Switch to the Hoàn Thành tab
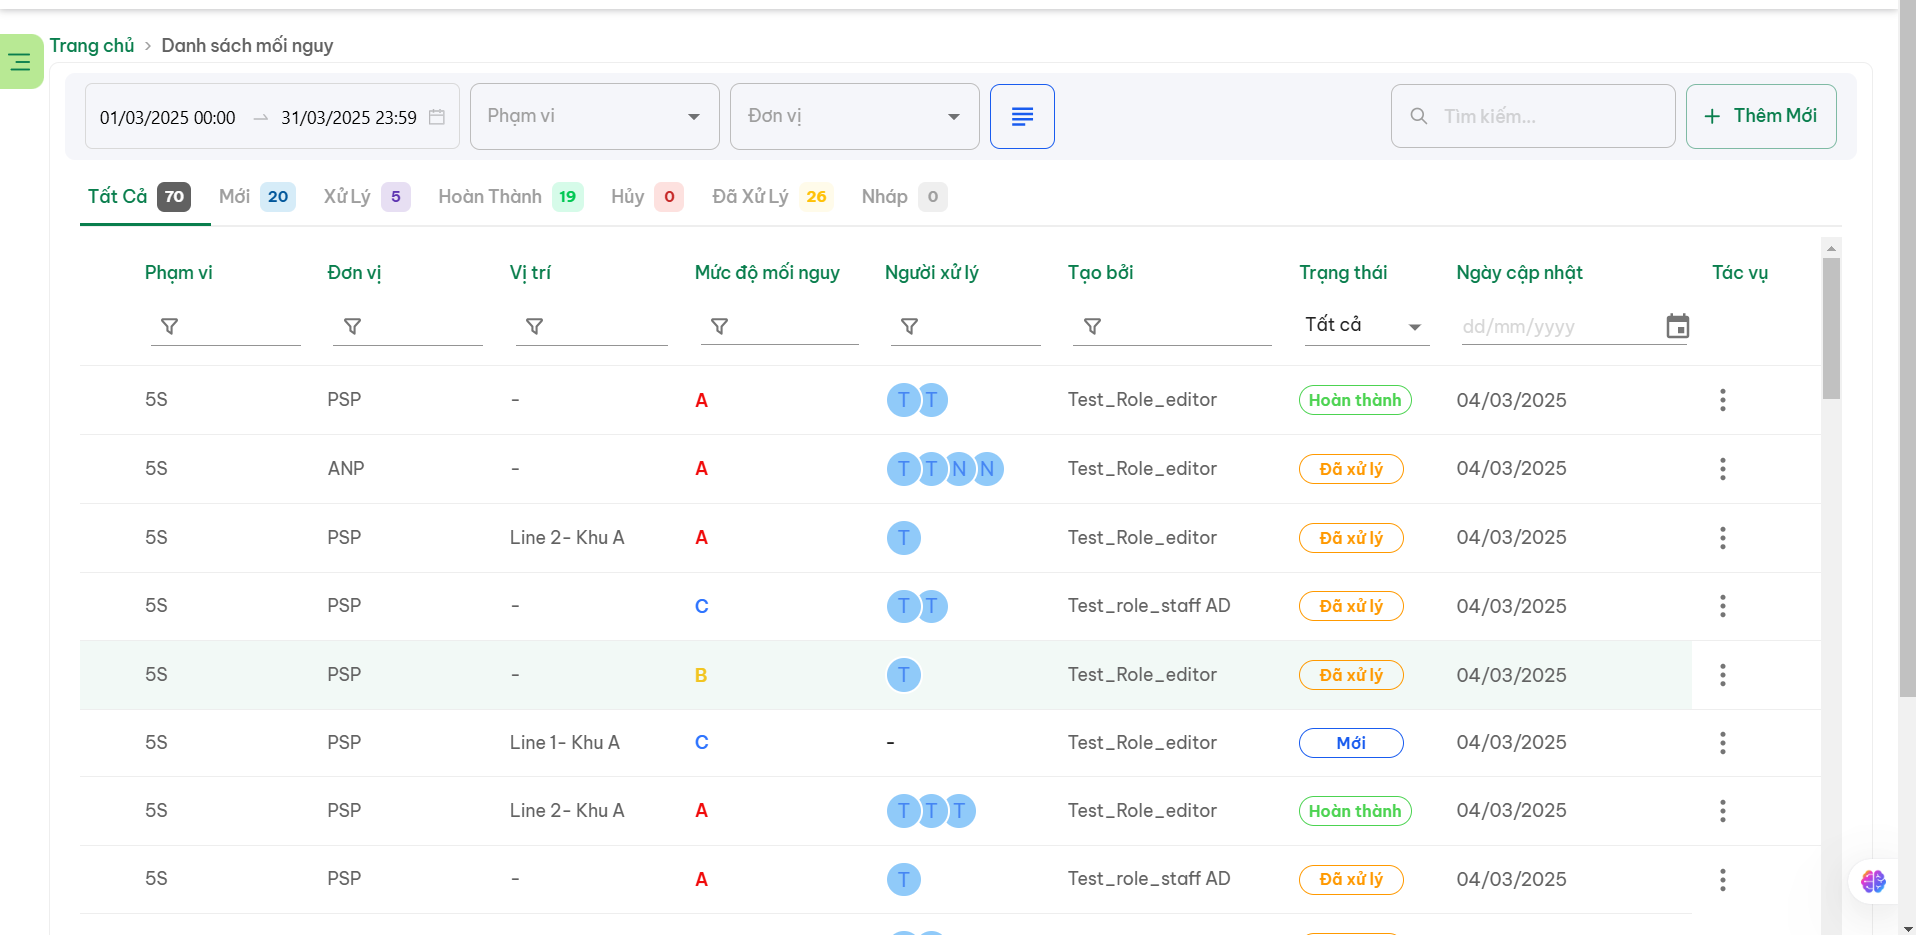Image resolution: width=1916 pixels, height=935 pixels. 510,197
